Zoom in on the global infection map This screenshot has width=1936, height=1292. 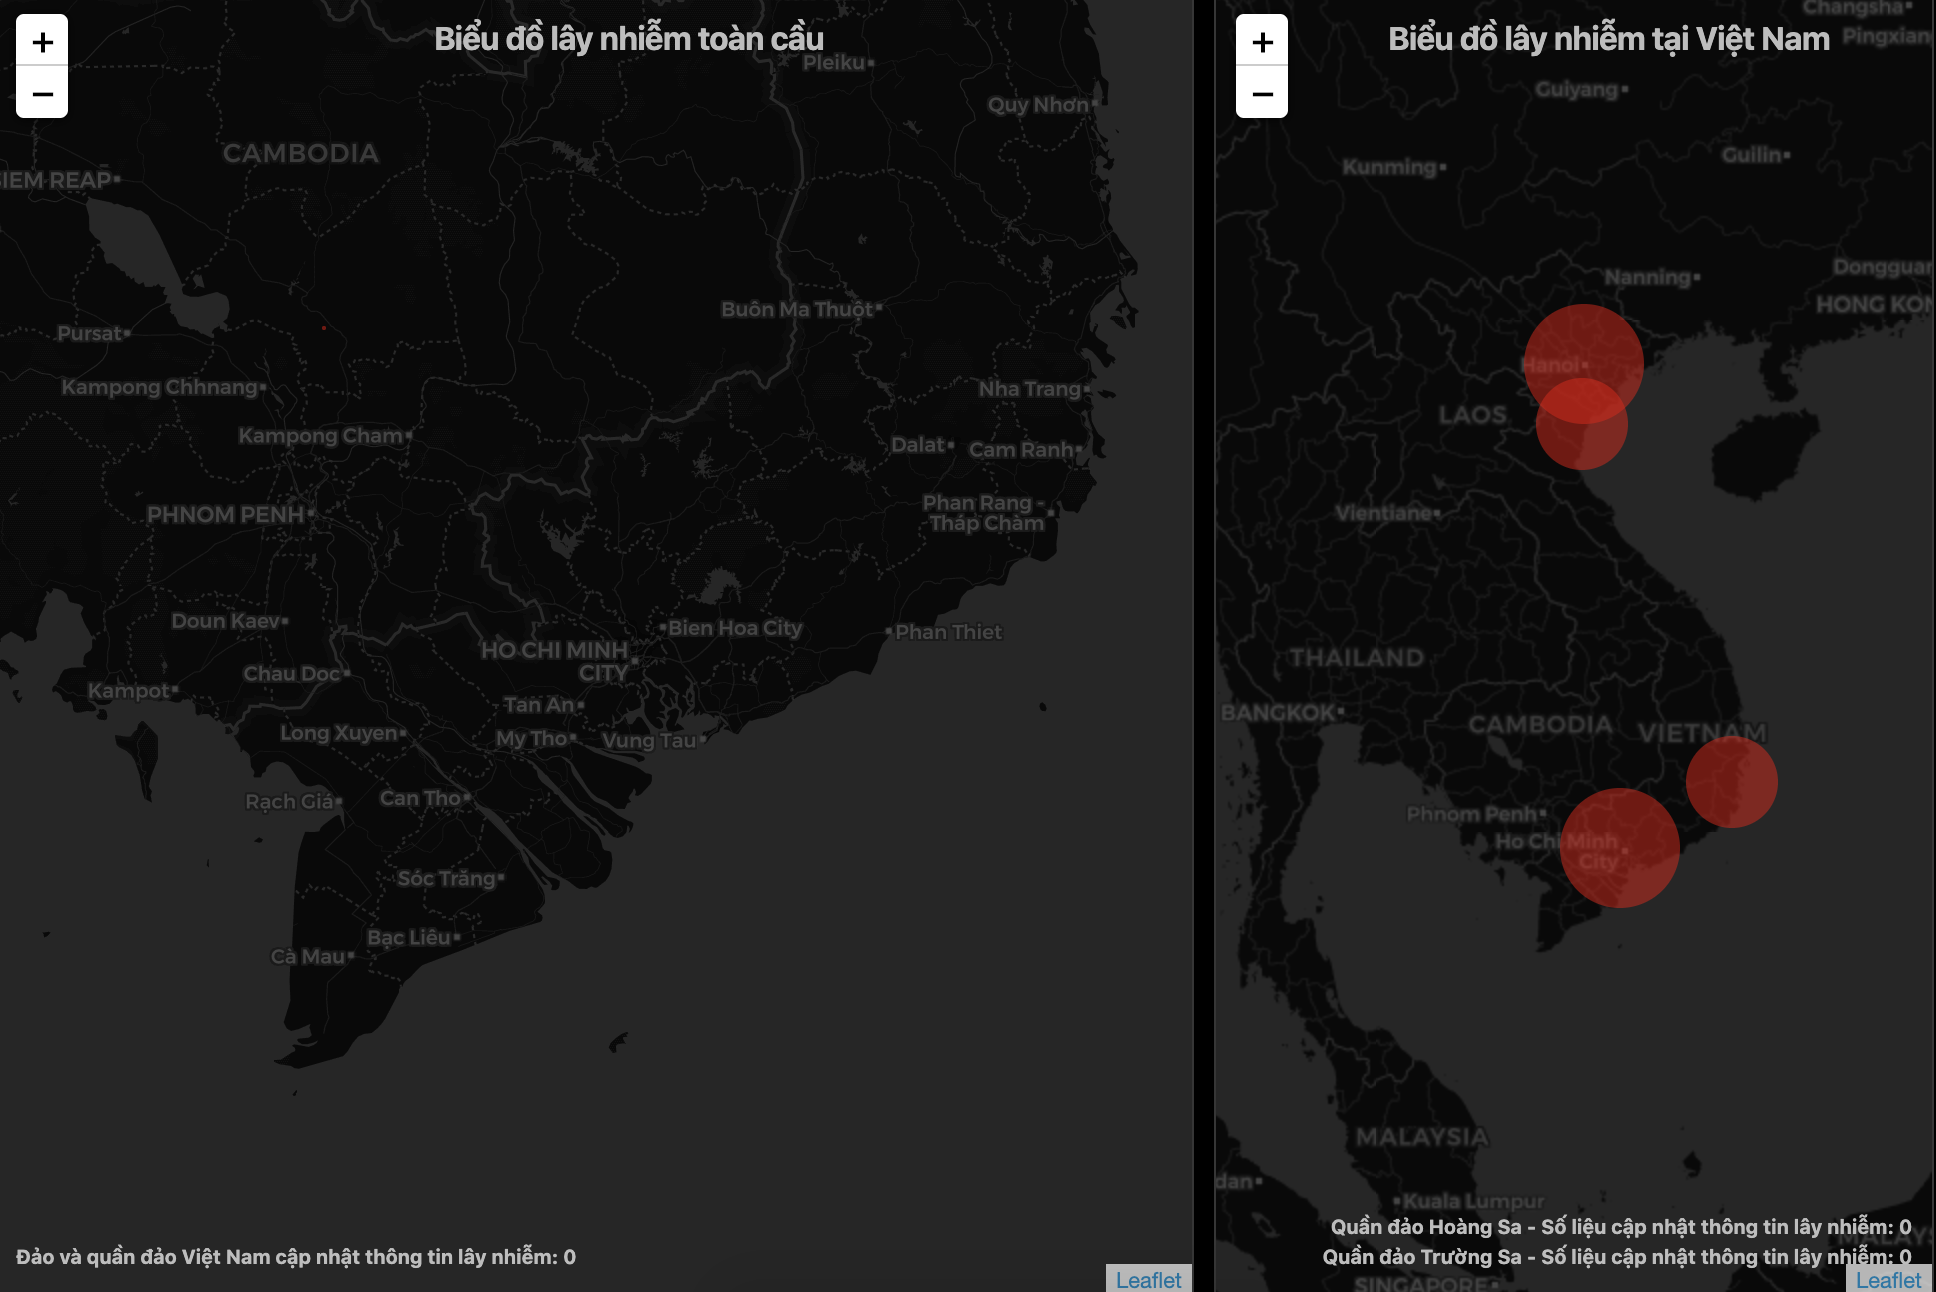(x=42, y=41)
